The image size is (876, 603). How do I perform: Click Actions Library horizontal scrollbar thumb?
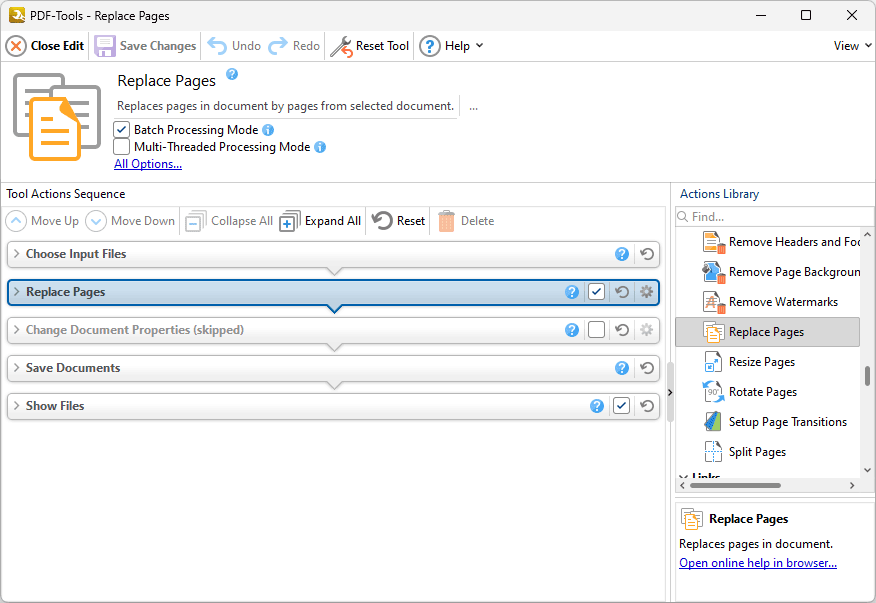coord(735,486)
